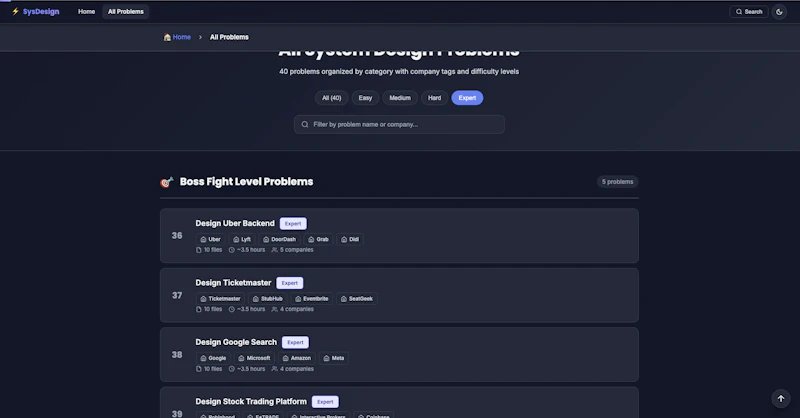
Task: Click the Lyft company tag
Action: [242, 239]
